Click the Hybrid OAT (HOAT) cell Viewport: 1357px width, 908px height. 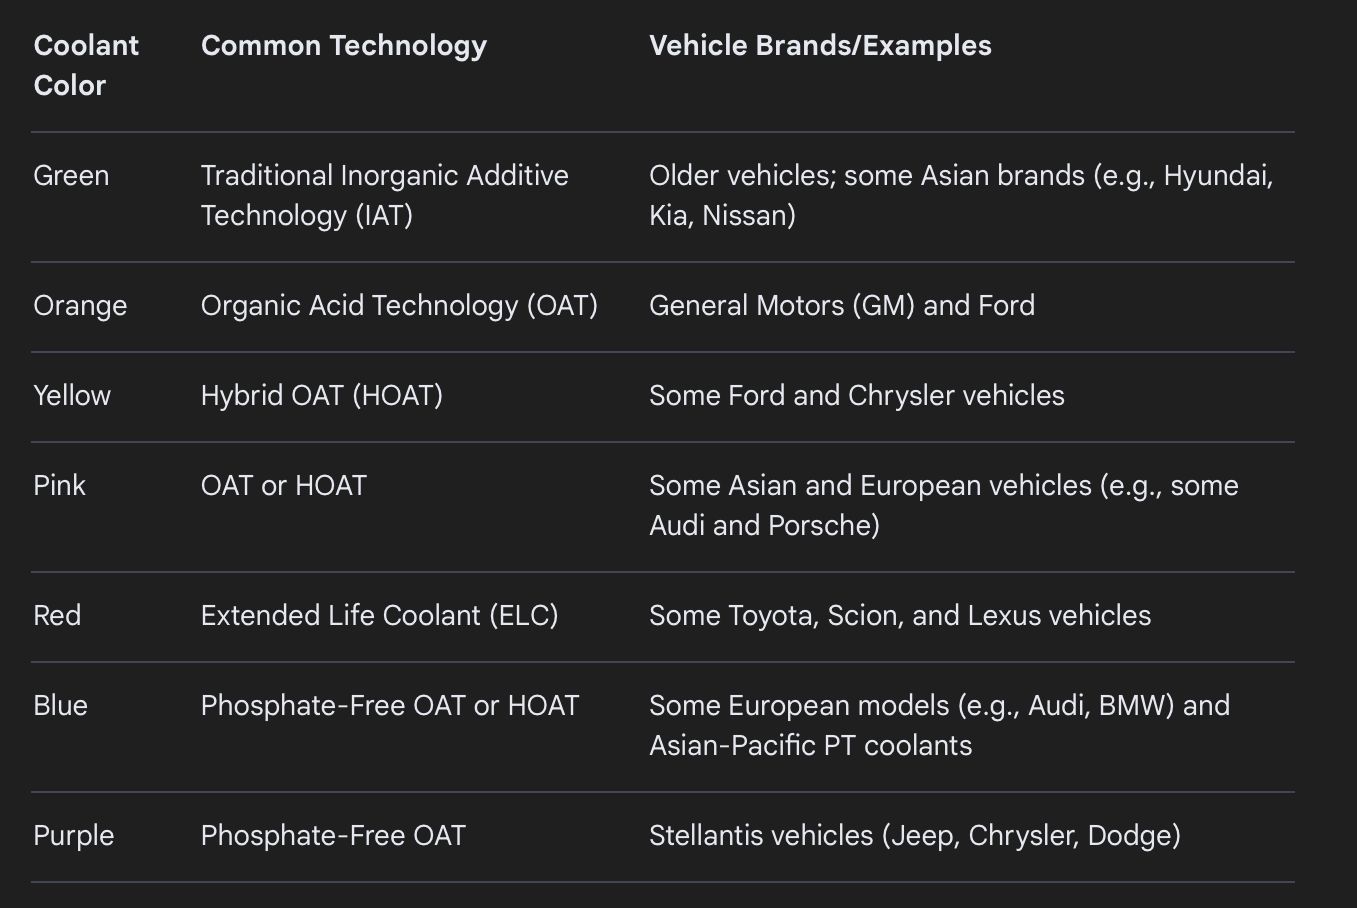321,396
